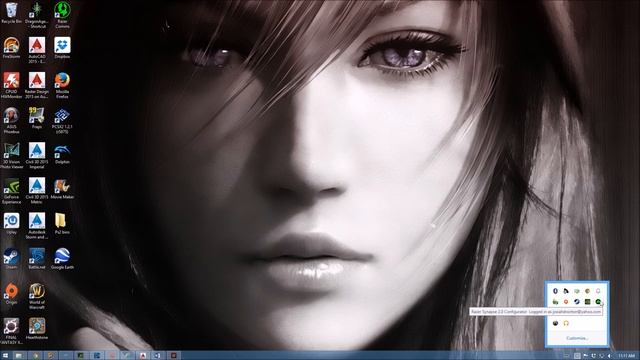Select the Fraps desktop icon
This screenshot has height=360, width=640.
[37, 118]
